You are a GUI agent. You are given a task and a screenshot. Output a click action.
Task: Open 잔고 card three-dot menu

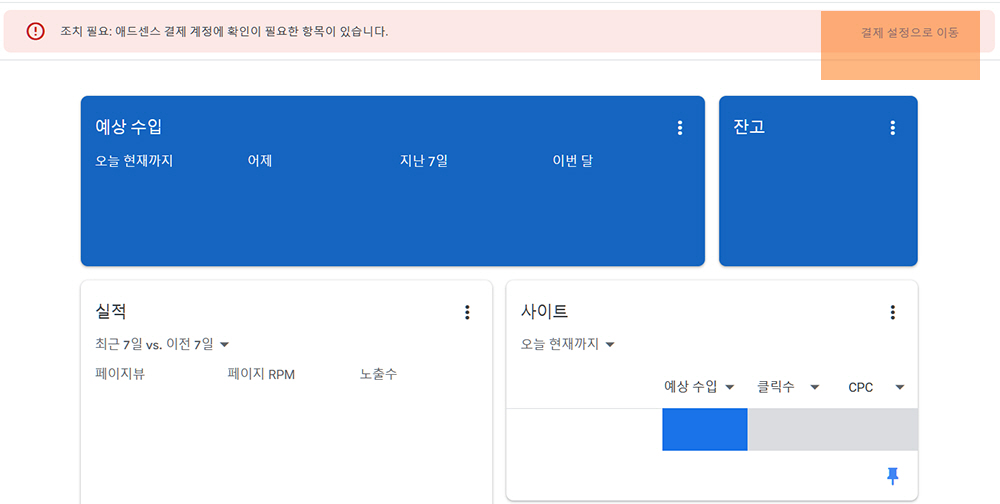click(892, 128)
